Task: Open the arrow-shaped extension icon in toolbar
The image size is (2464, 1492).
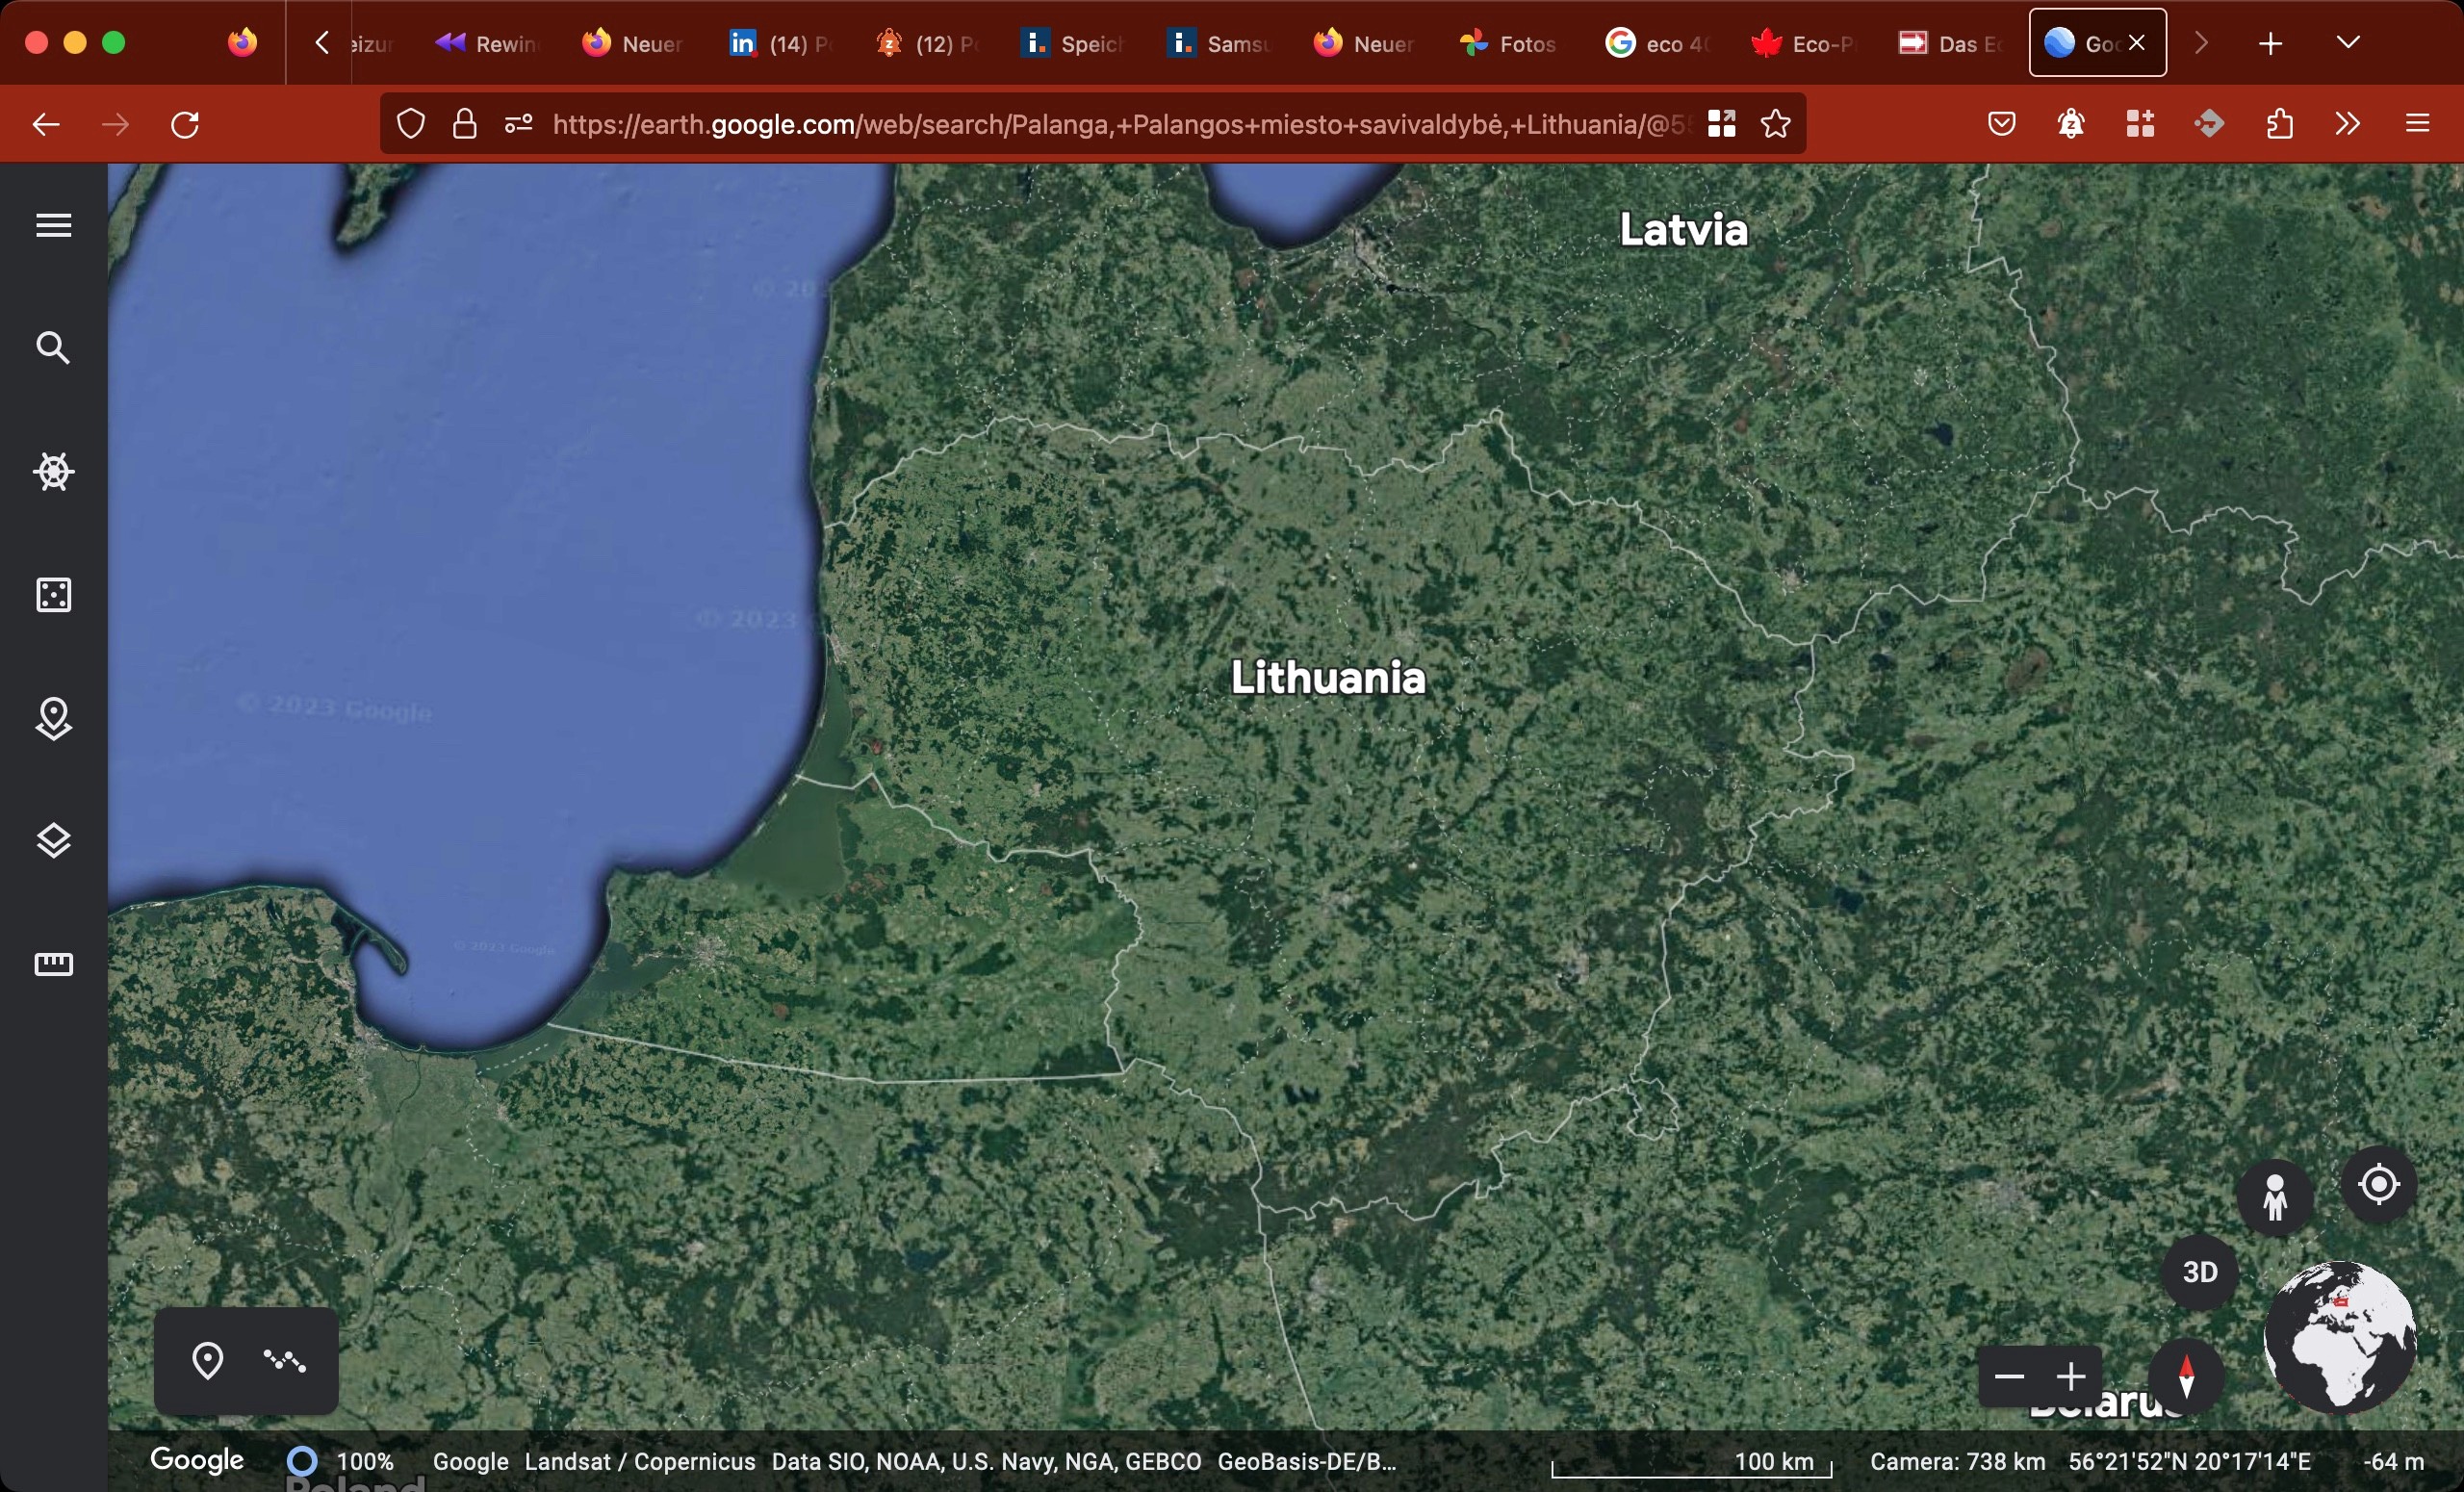Action: point(2209,124)
